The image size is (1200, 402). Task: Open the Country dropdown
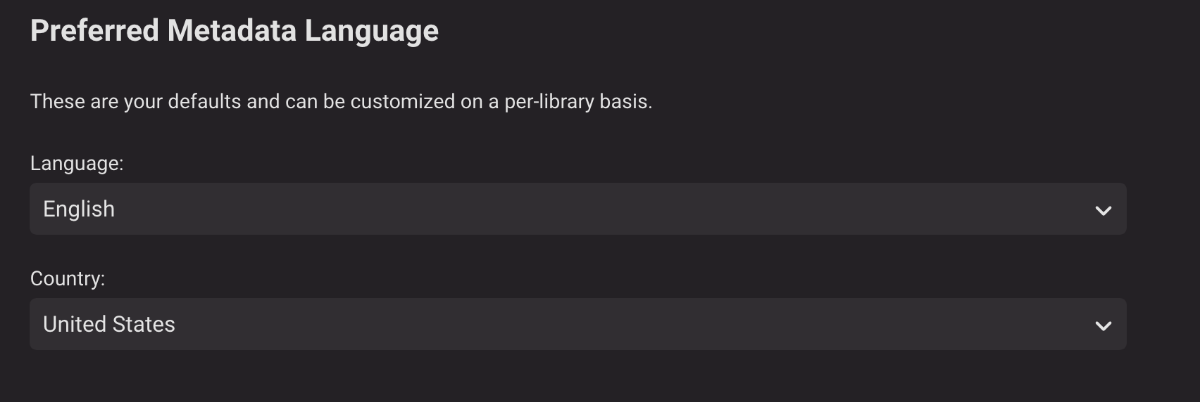577,324
